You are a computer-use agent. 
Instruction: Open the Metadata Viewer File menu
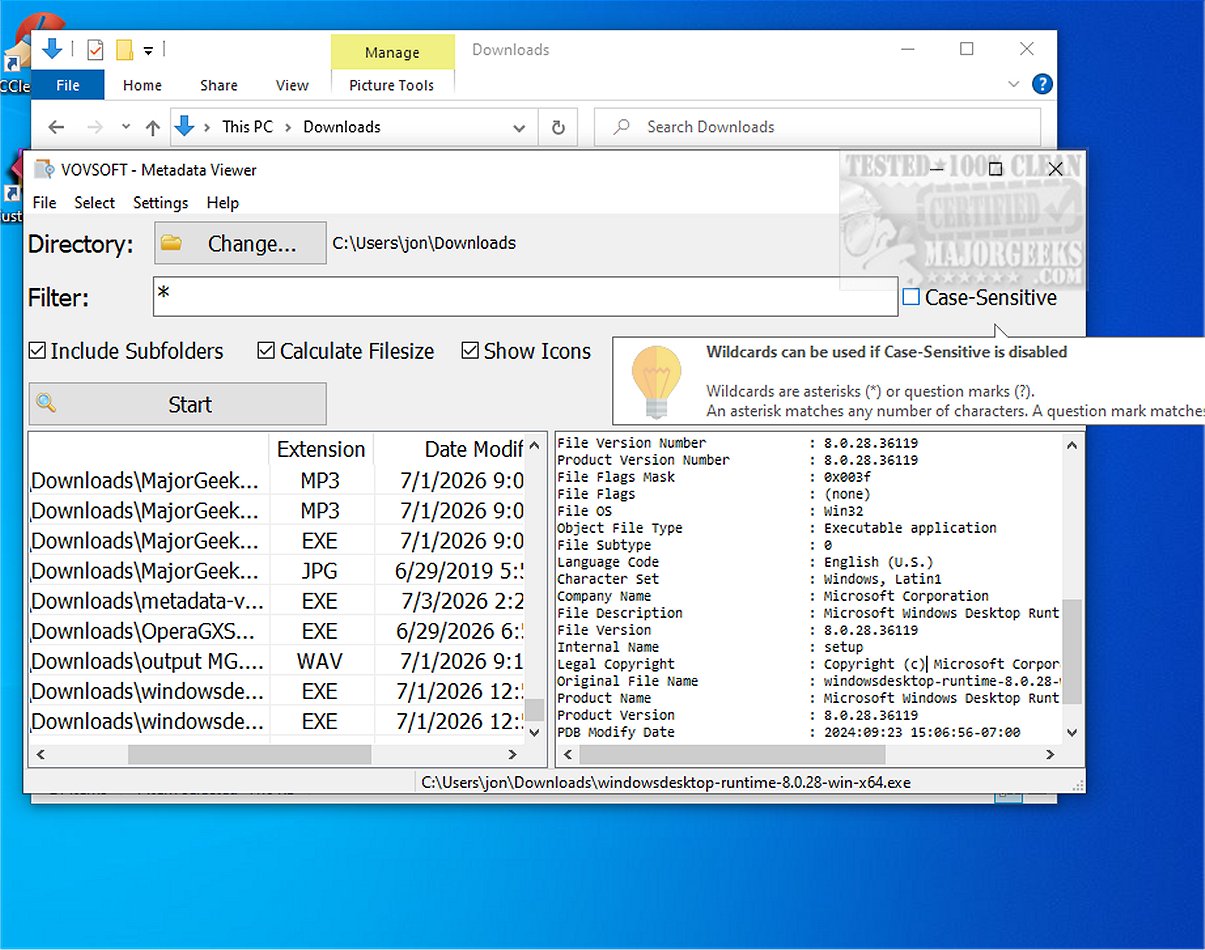pyautogui.click(x=44, y=202)
